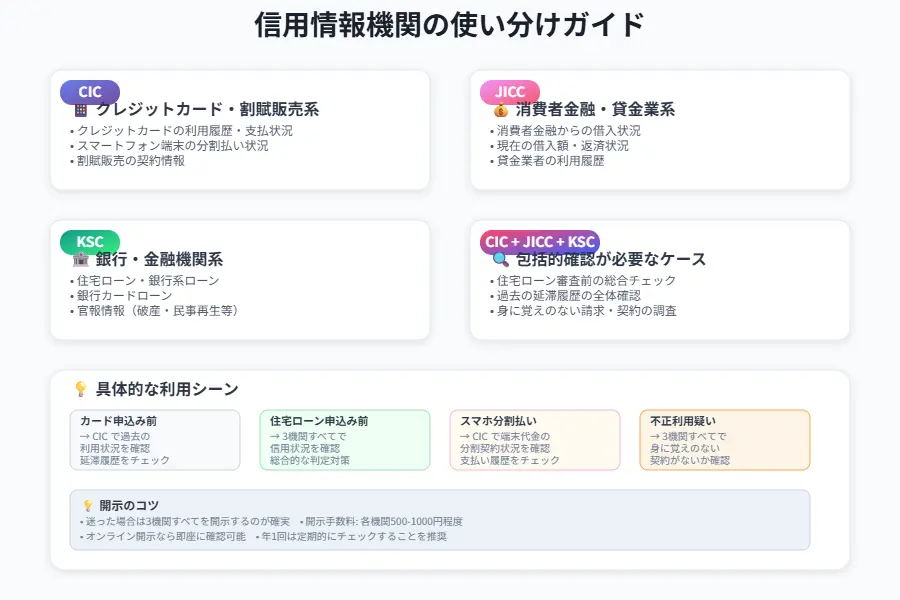Click the tip オンライン開示なら即座に確認可能
This screenshot has width=900, height=600.
[163, 536]
